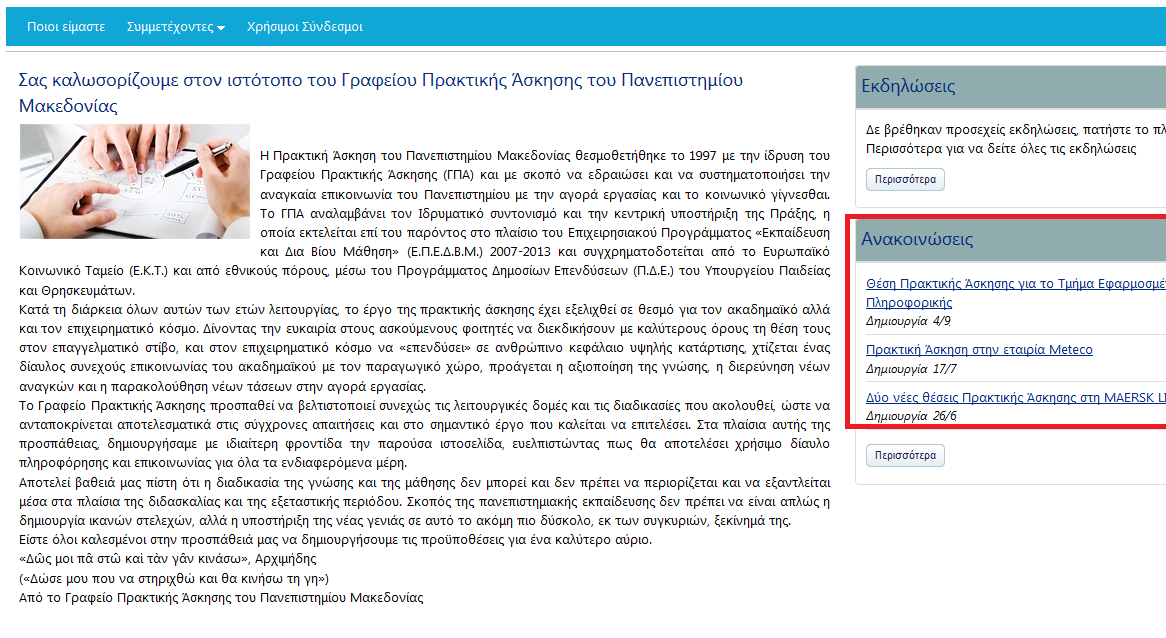The width and height of the screenshot is (1166, 638).
Task: Open the MAERSK internship positions announcement
Action: tap(1016, 398)
